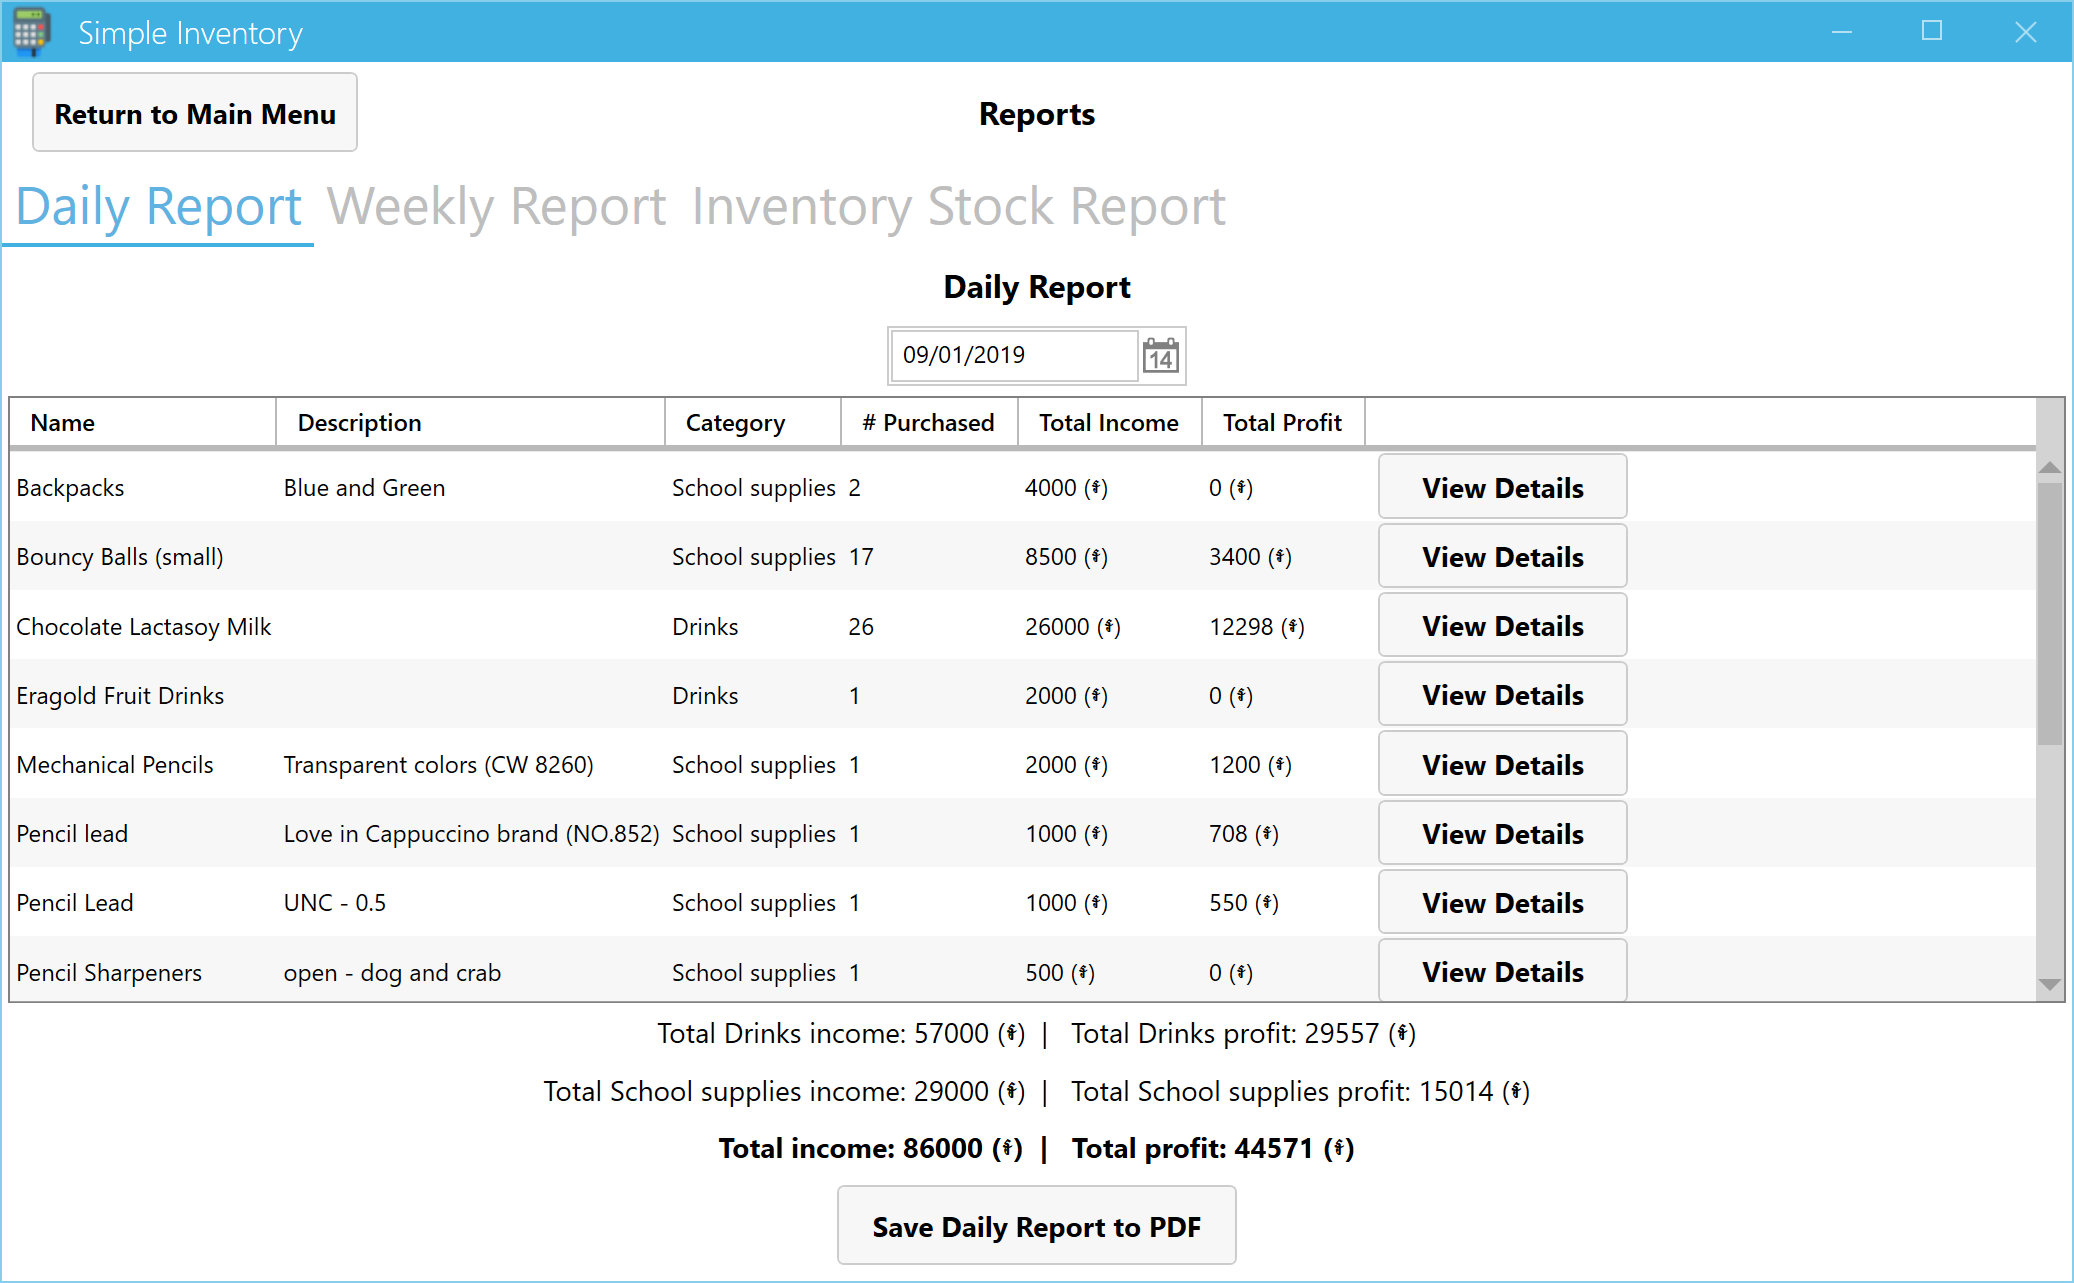Maximize the Simple Inventory window
Viewport: 2074px width, 1283px height.
(1932, 32)
